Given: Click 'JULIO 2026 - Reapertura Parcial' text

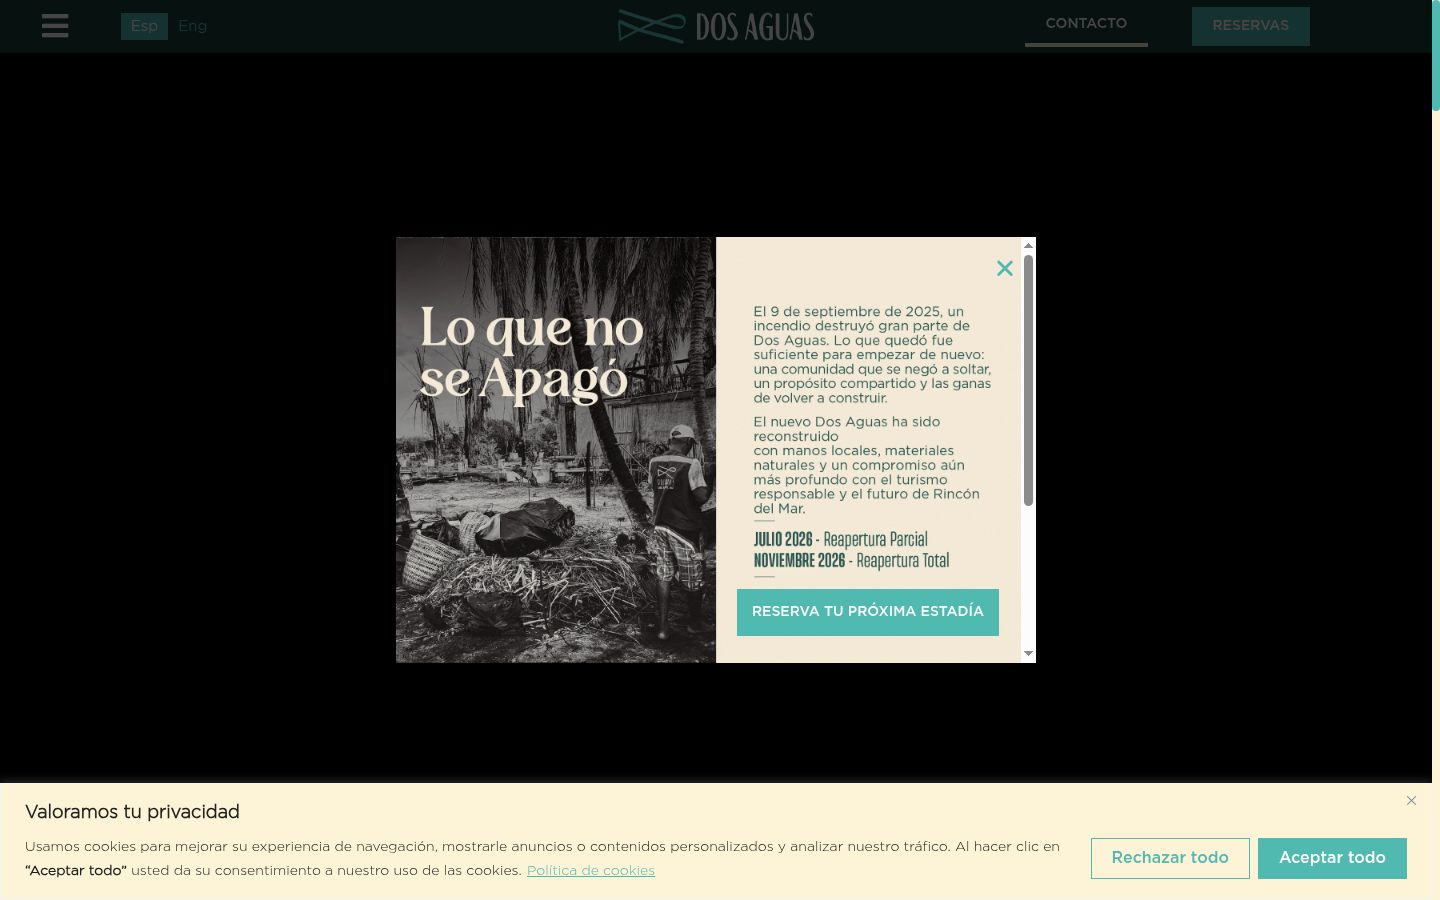Looking at the screenshot, I should click(x=841, y=540).
